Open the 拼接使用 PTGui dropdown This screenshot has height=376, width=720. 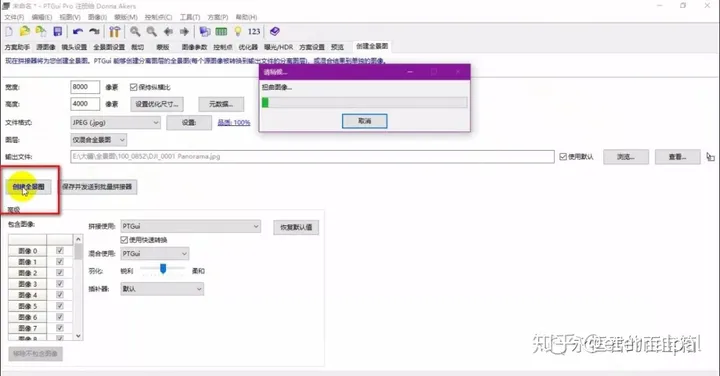(x=191, y=226)
